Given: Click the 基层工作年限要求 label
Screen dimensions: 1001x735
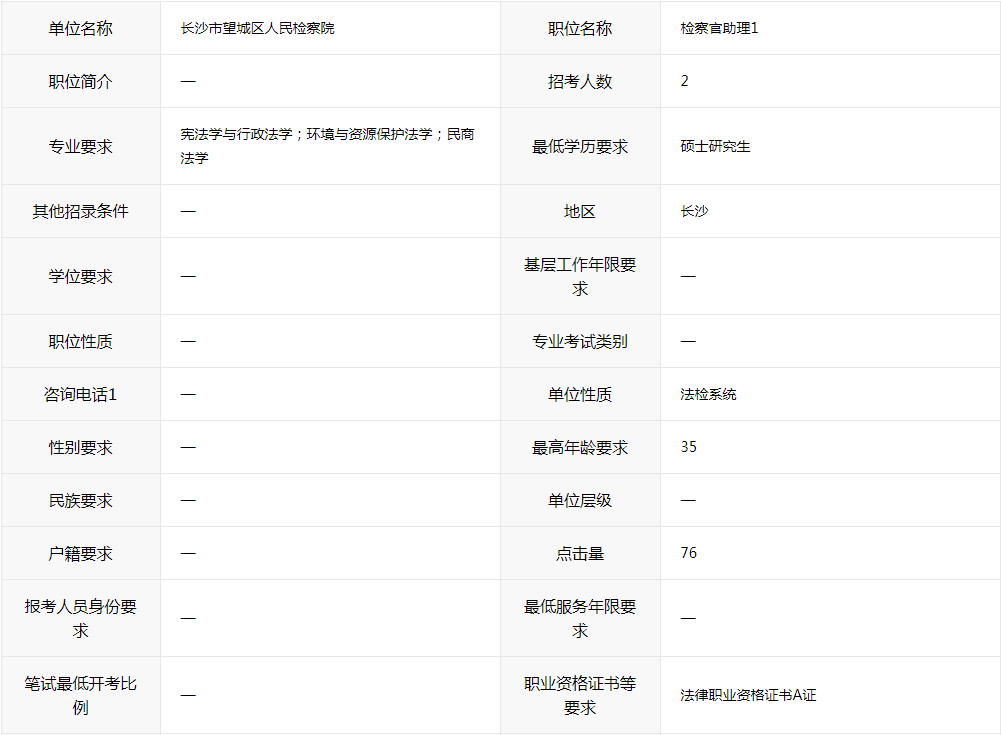Looking at the screenshot, I should (x=580, y=277).
